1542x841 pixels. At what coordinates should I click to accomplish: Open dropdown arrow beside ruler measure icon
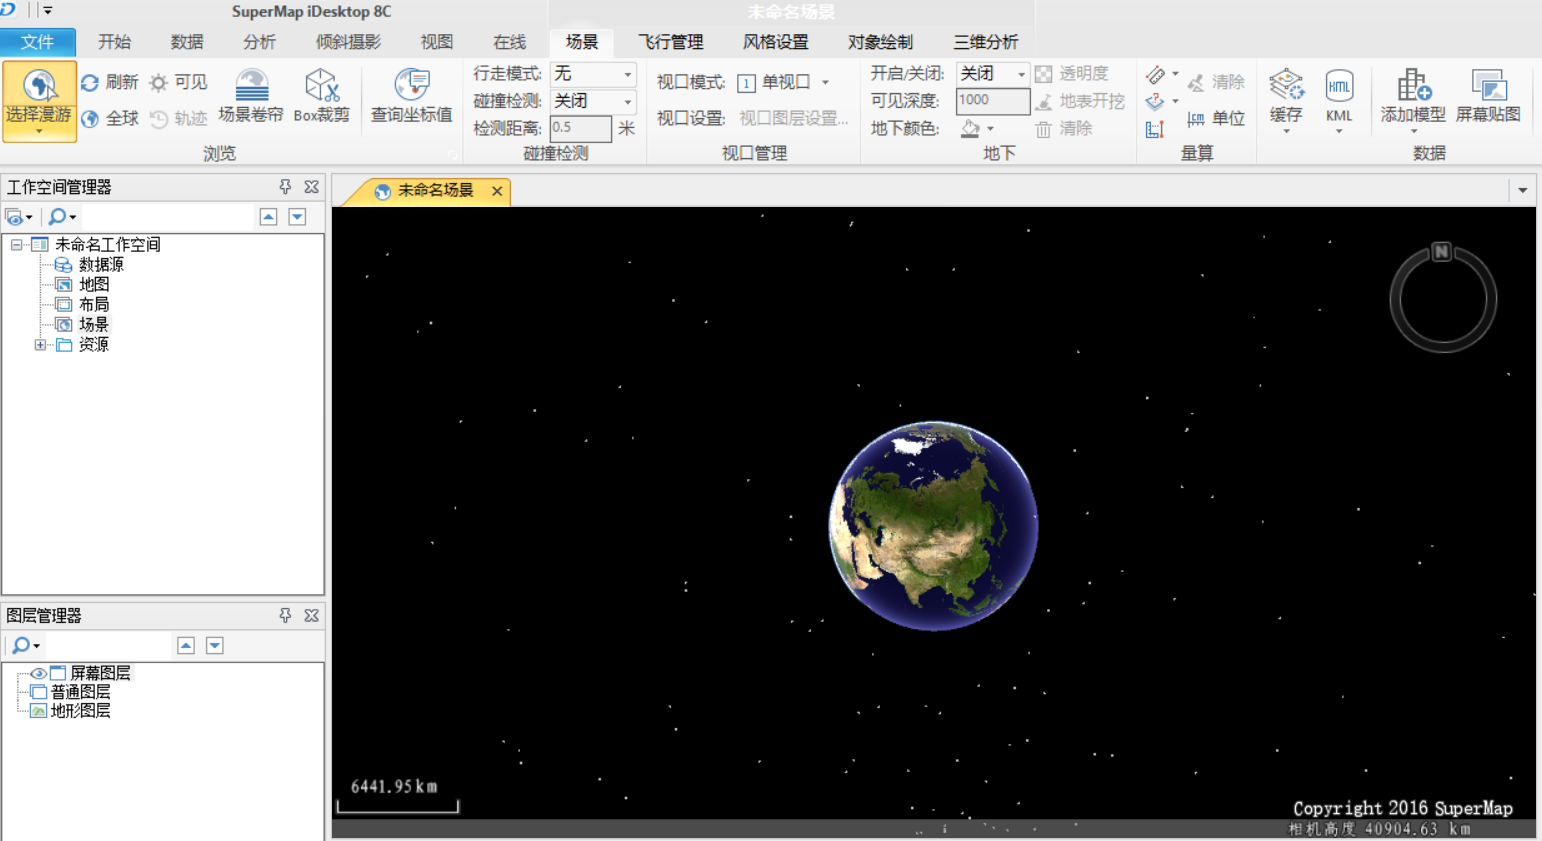coord(1175,74)
